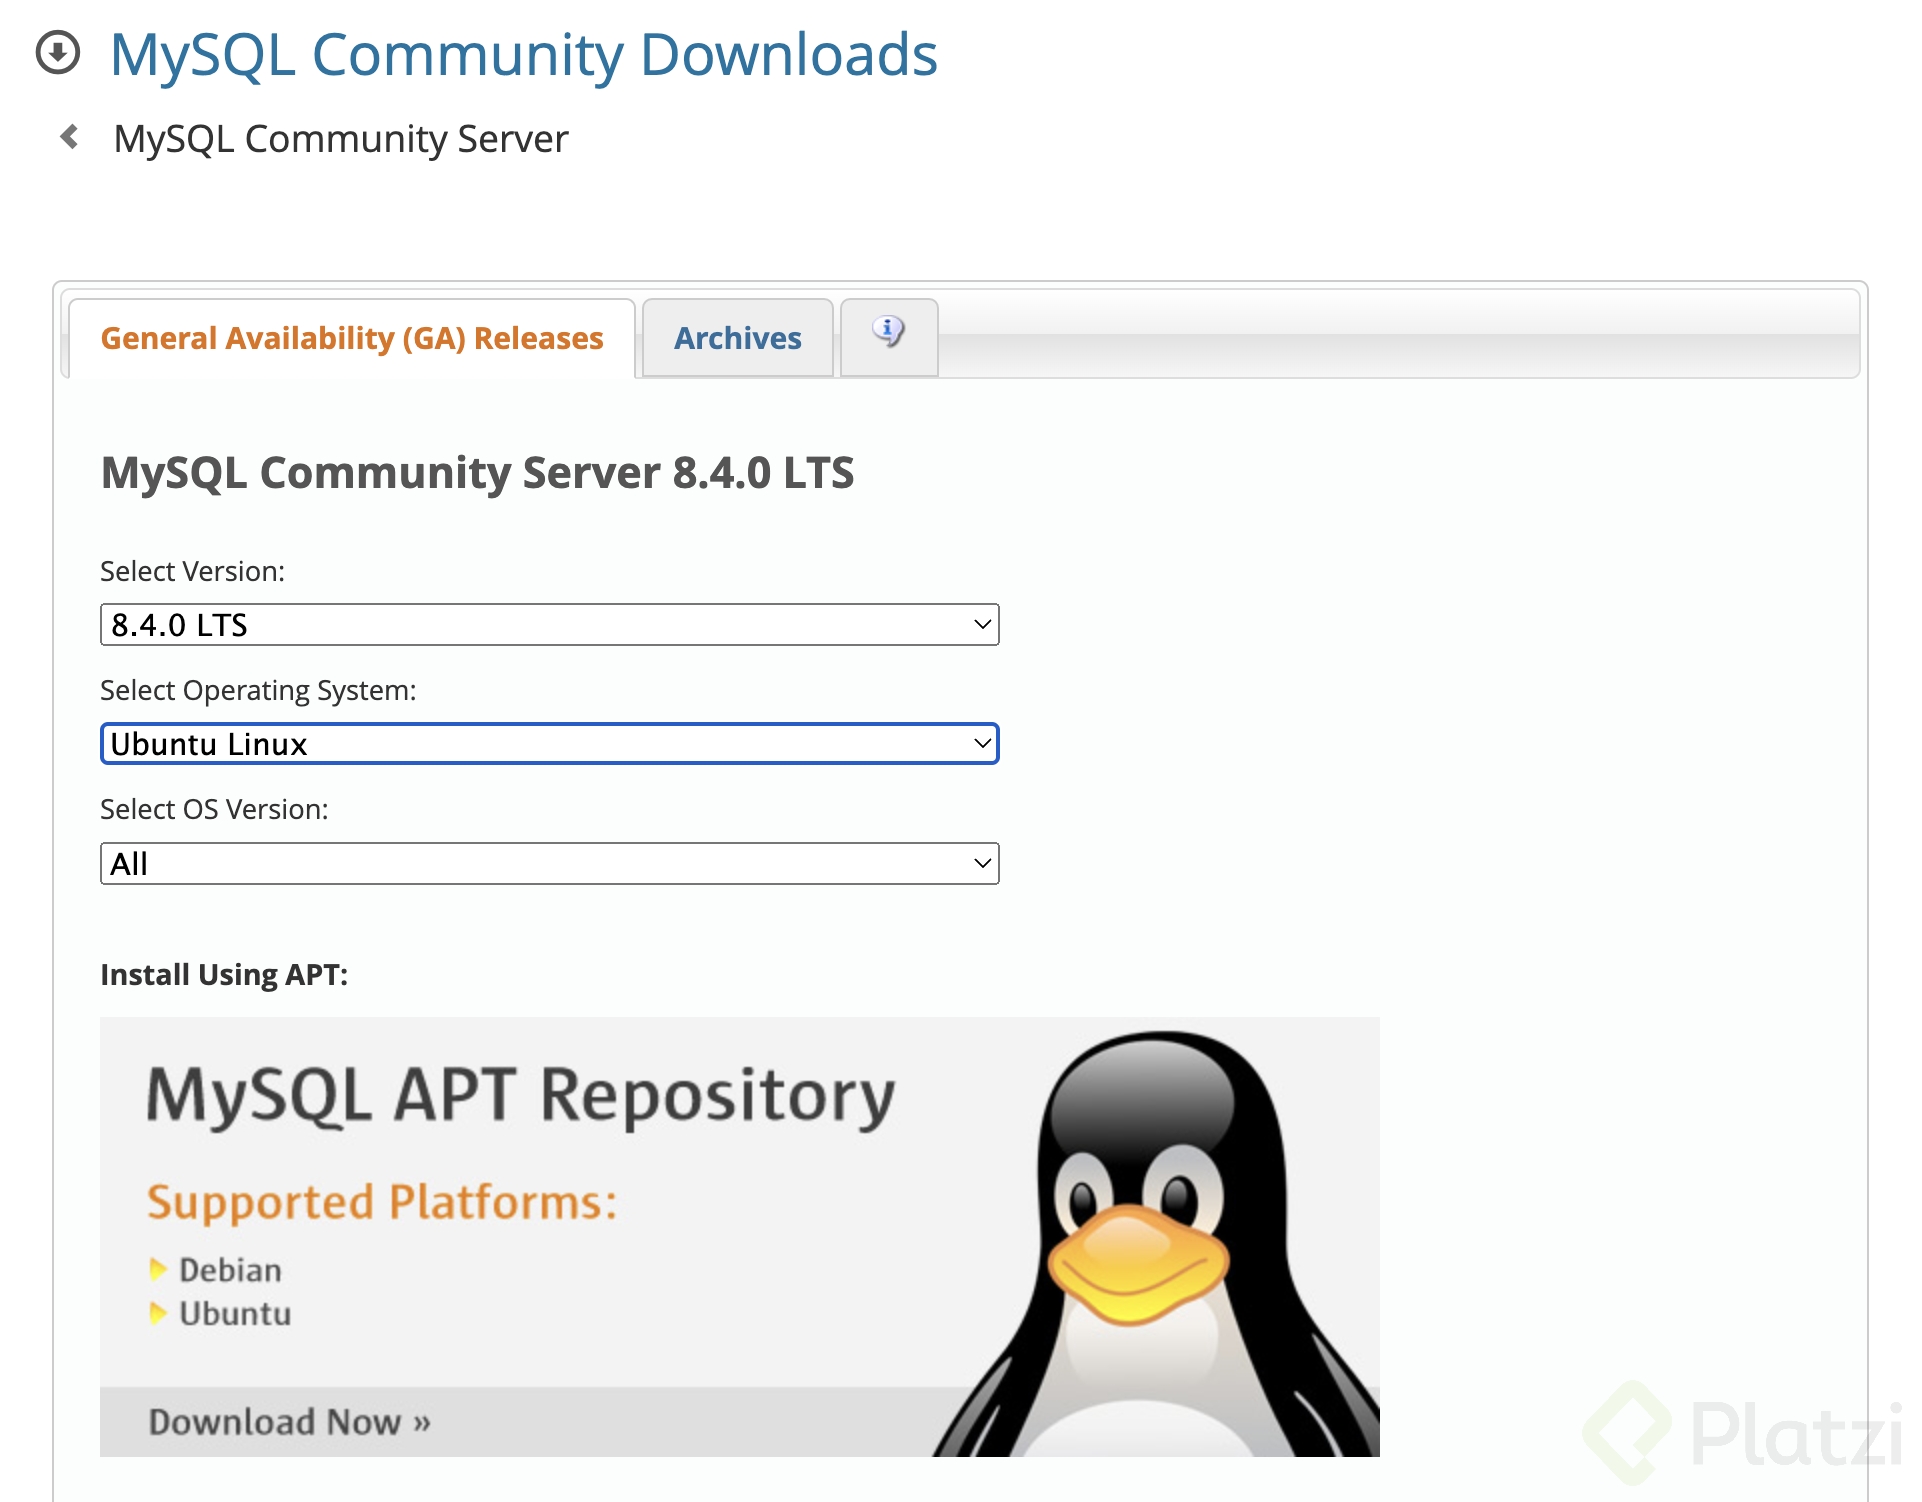Click the Select Operating System label
The width and height of the screenshot is (1922, 1502).
coord(258,690)
